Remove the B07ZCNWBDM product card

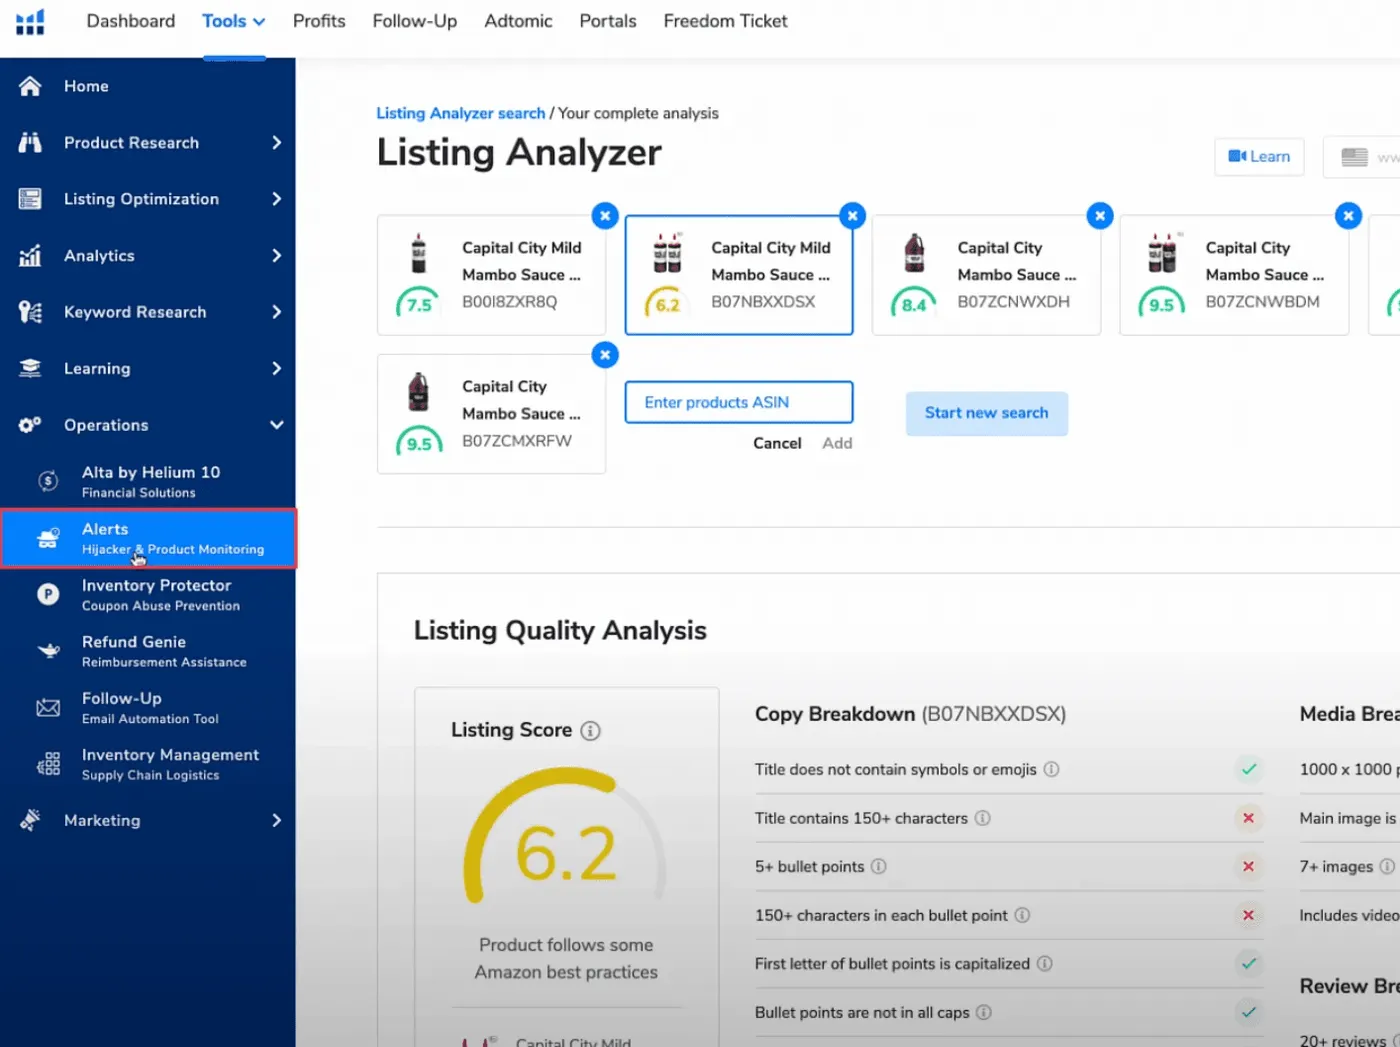pyautogui.click(x=1348, y=215)
